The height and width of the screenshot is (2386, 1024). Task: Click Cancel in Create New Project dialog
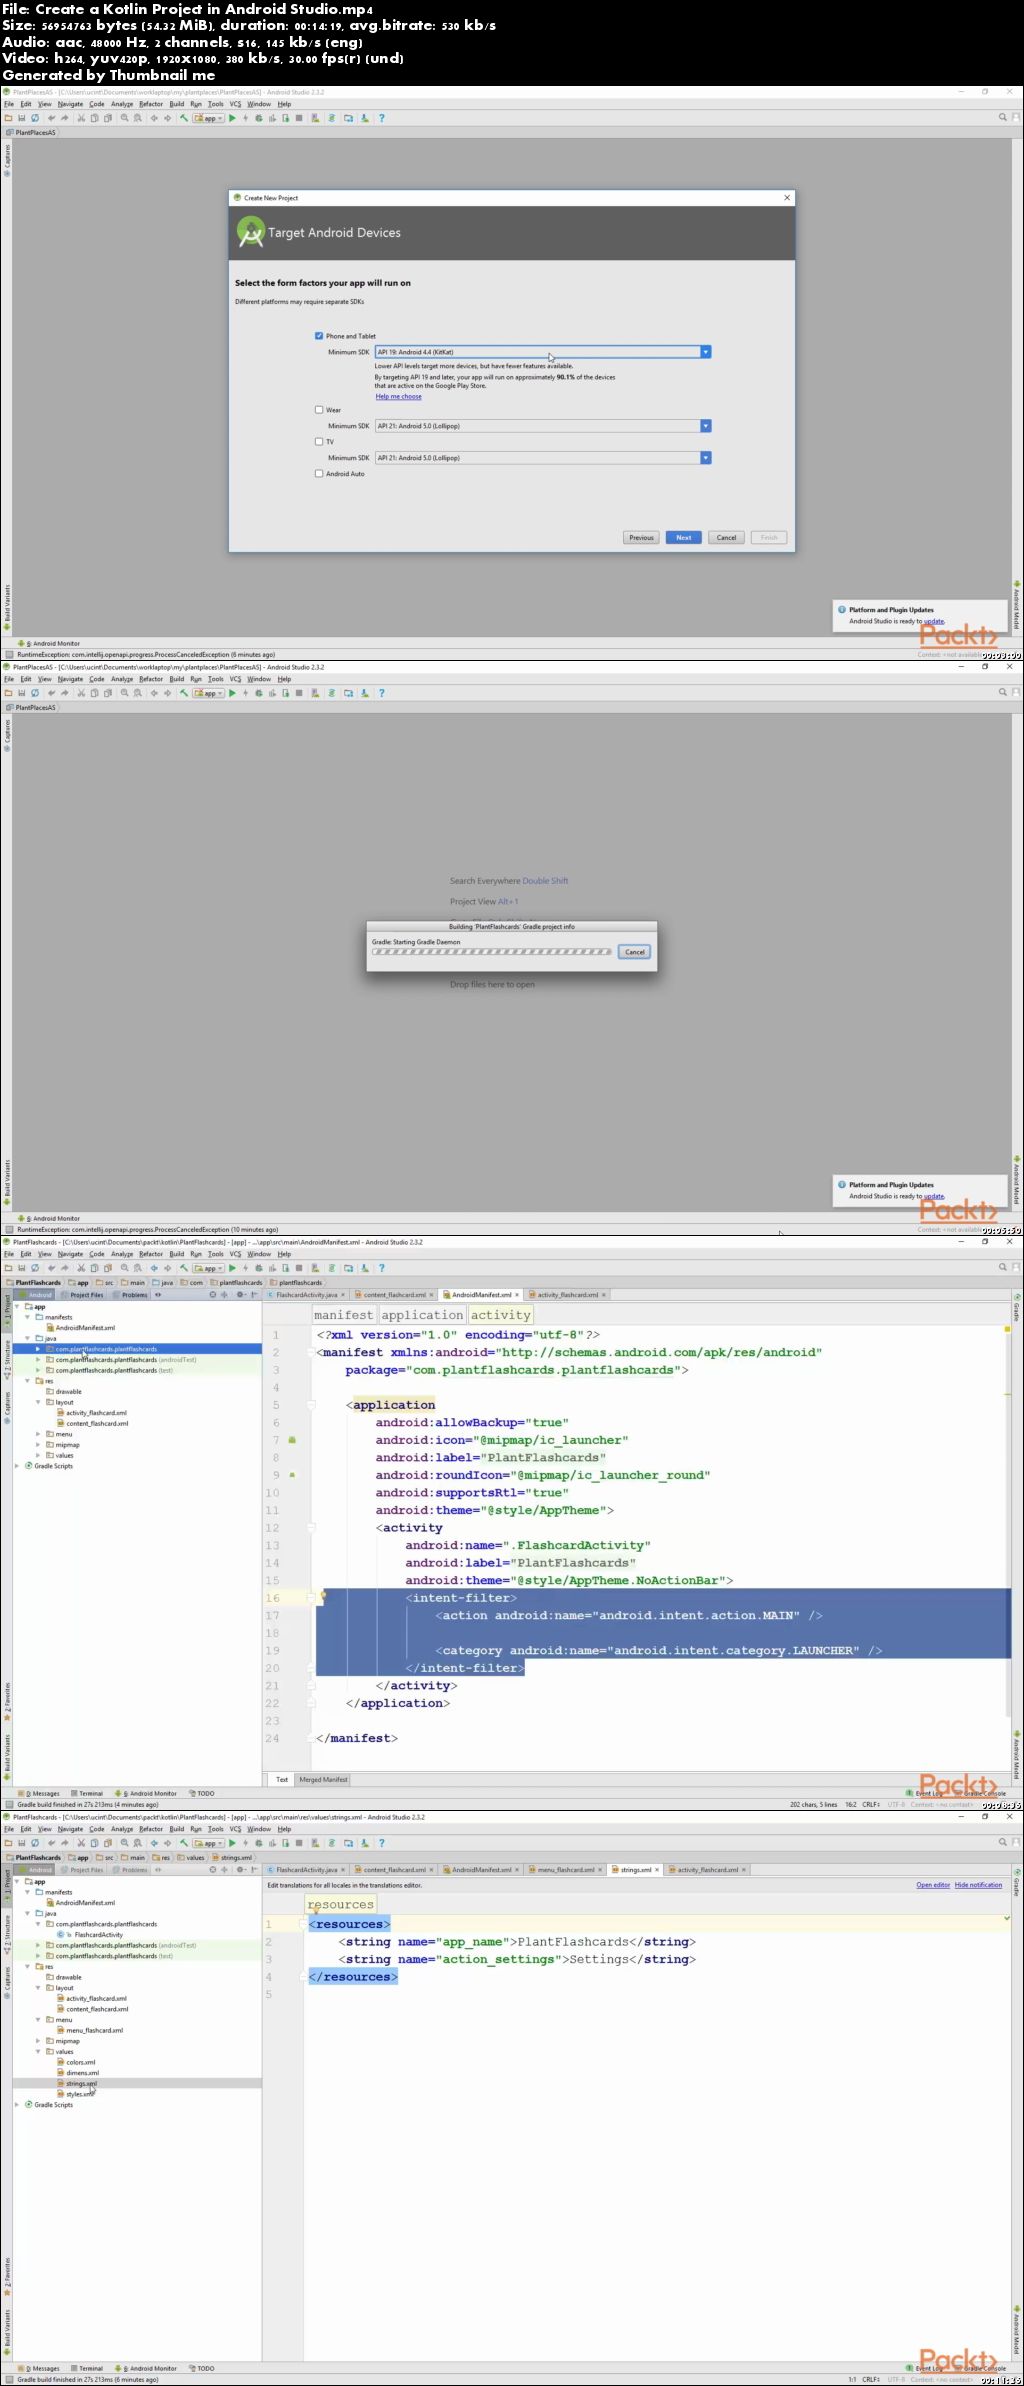[727, 537]
